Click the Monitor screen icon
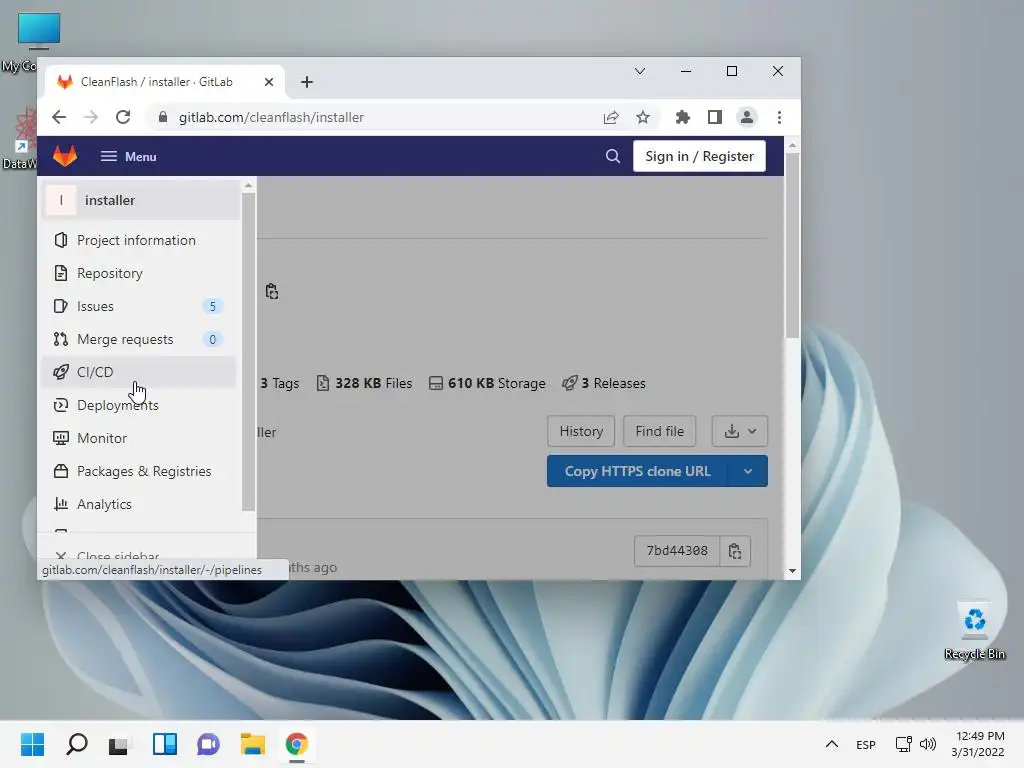The height and width of the screenshot is (768, 1024). (x=61, y=438)
